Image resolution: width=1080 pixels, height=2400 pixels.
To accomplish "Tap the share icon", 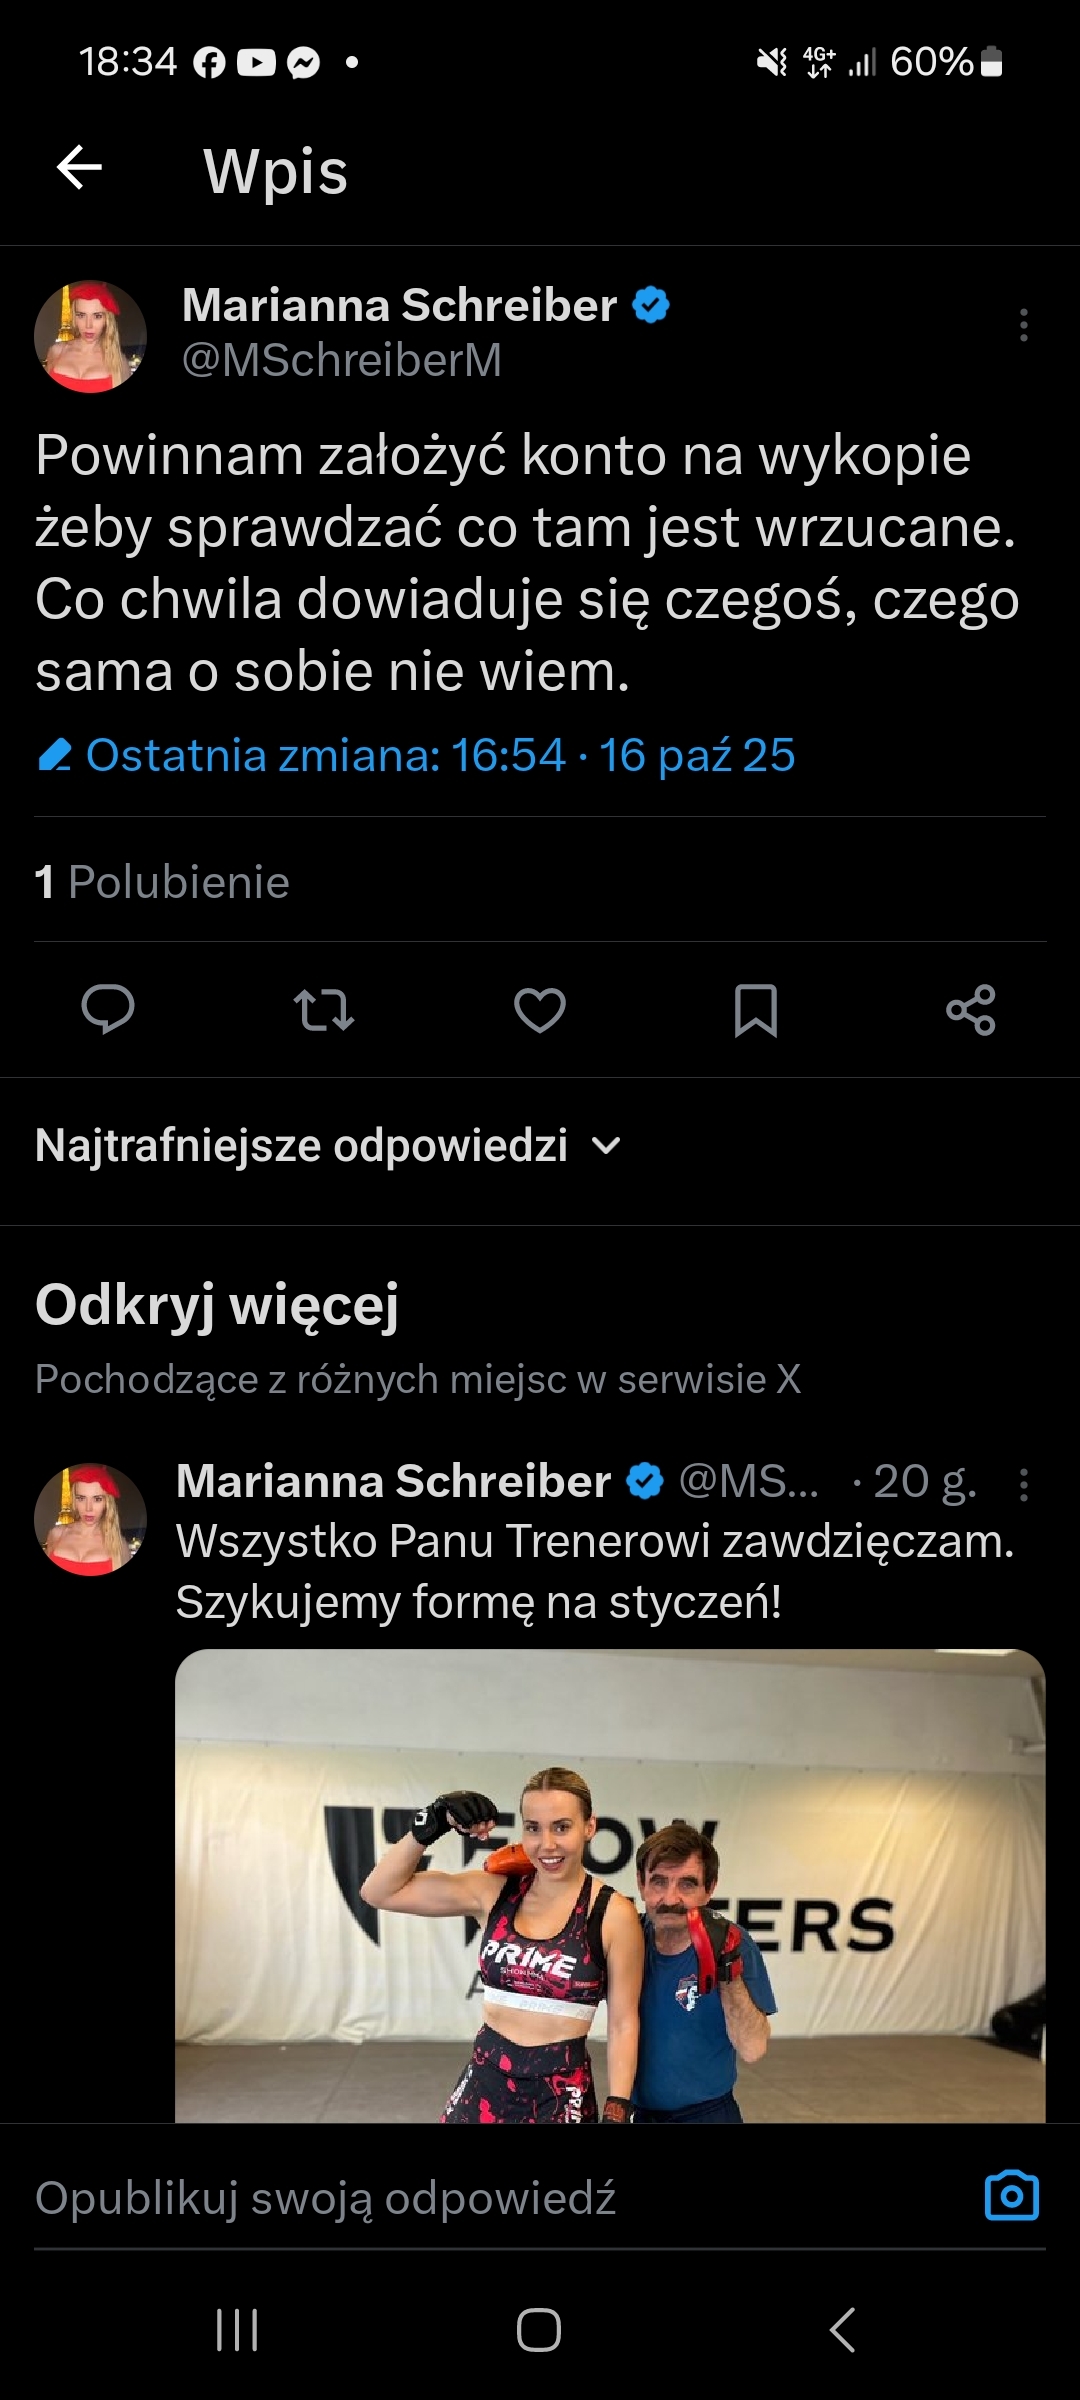I will coord(971,1009).
